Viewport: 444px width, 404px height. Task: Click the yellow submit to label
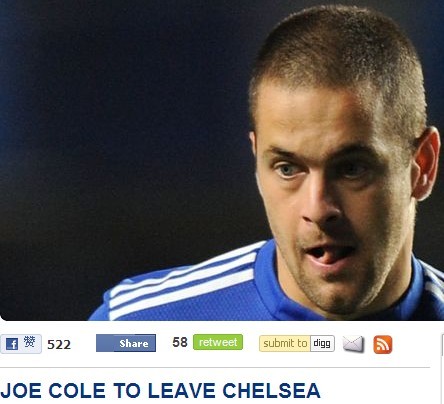coord(285,343)
